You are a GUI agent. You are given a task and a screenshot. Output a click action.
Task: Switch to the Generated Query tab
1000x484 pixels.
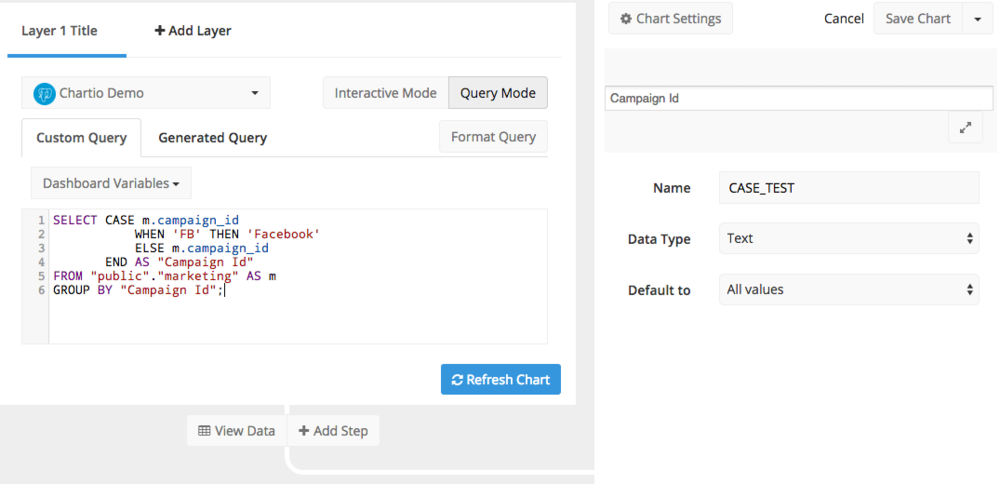[212, 138]
